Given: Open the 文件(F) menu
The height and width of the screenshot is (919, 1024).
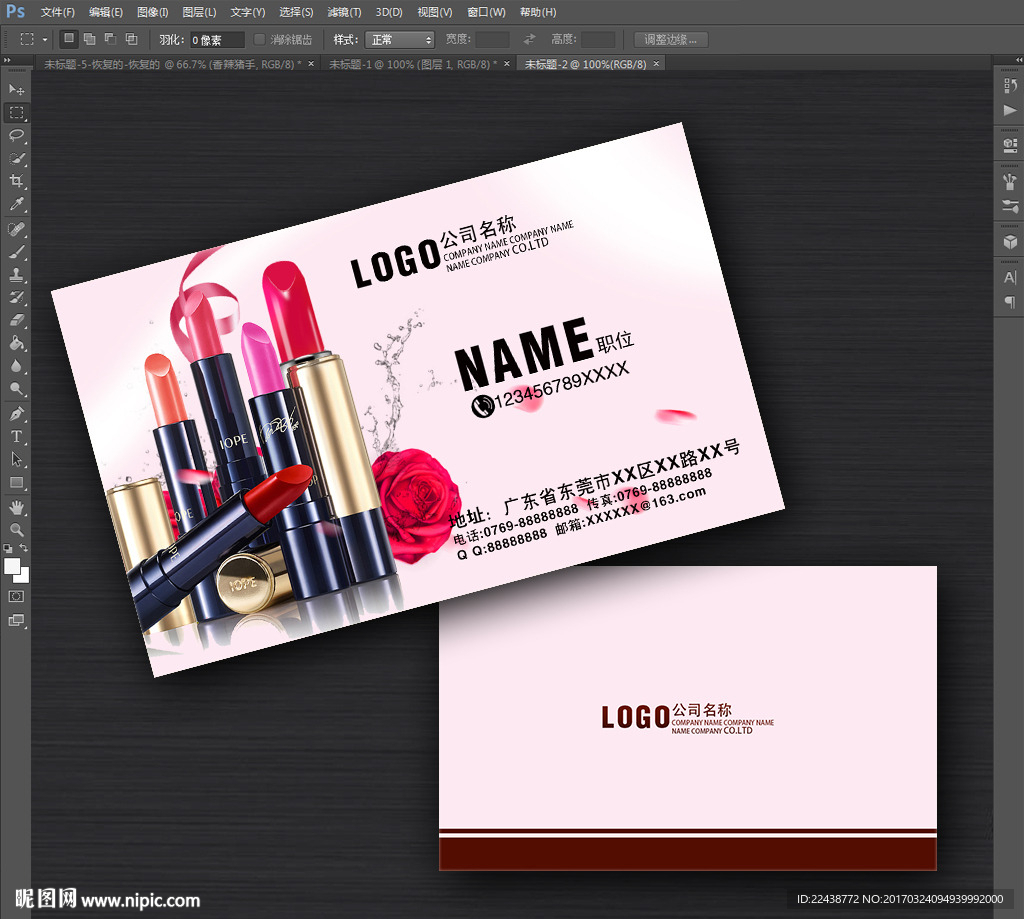Looking at the screenshot, I should pos(57,12).
